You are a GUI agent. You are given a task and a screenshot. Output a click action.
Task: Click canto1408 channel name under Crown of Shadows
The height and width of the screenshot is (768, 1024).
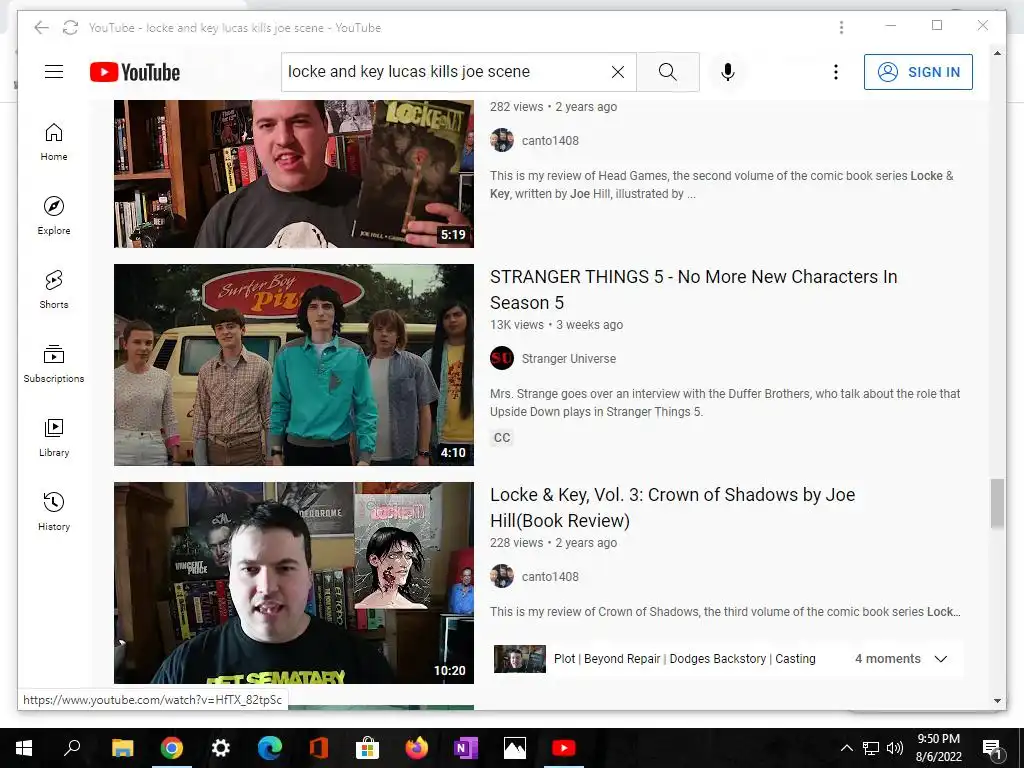[550, 577]
